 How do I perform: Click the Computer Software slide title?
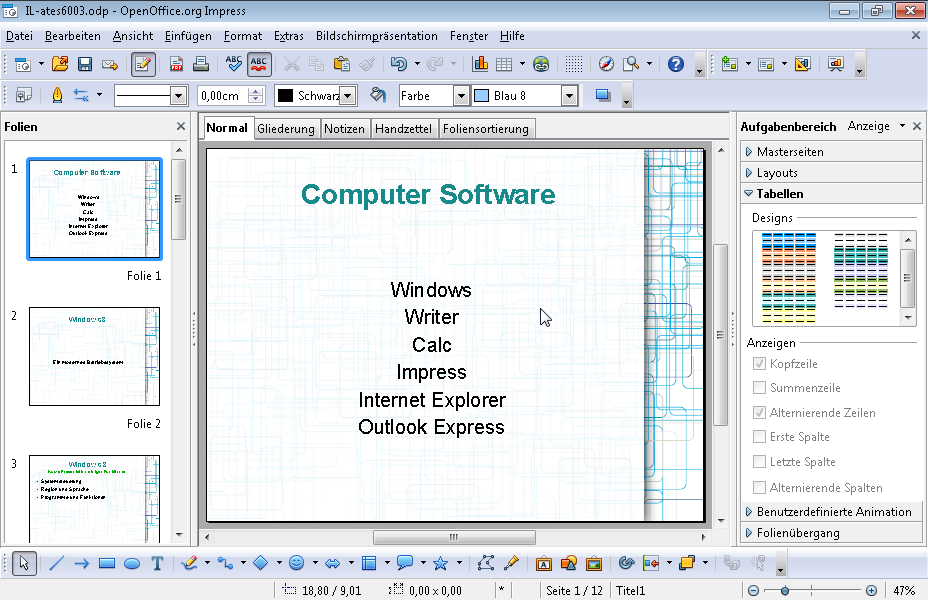coord(428,195)
